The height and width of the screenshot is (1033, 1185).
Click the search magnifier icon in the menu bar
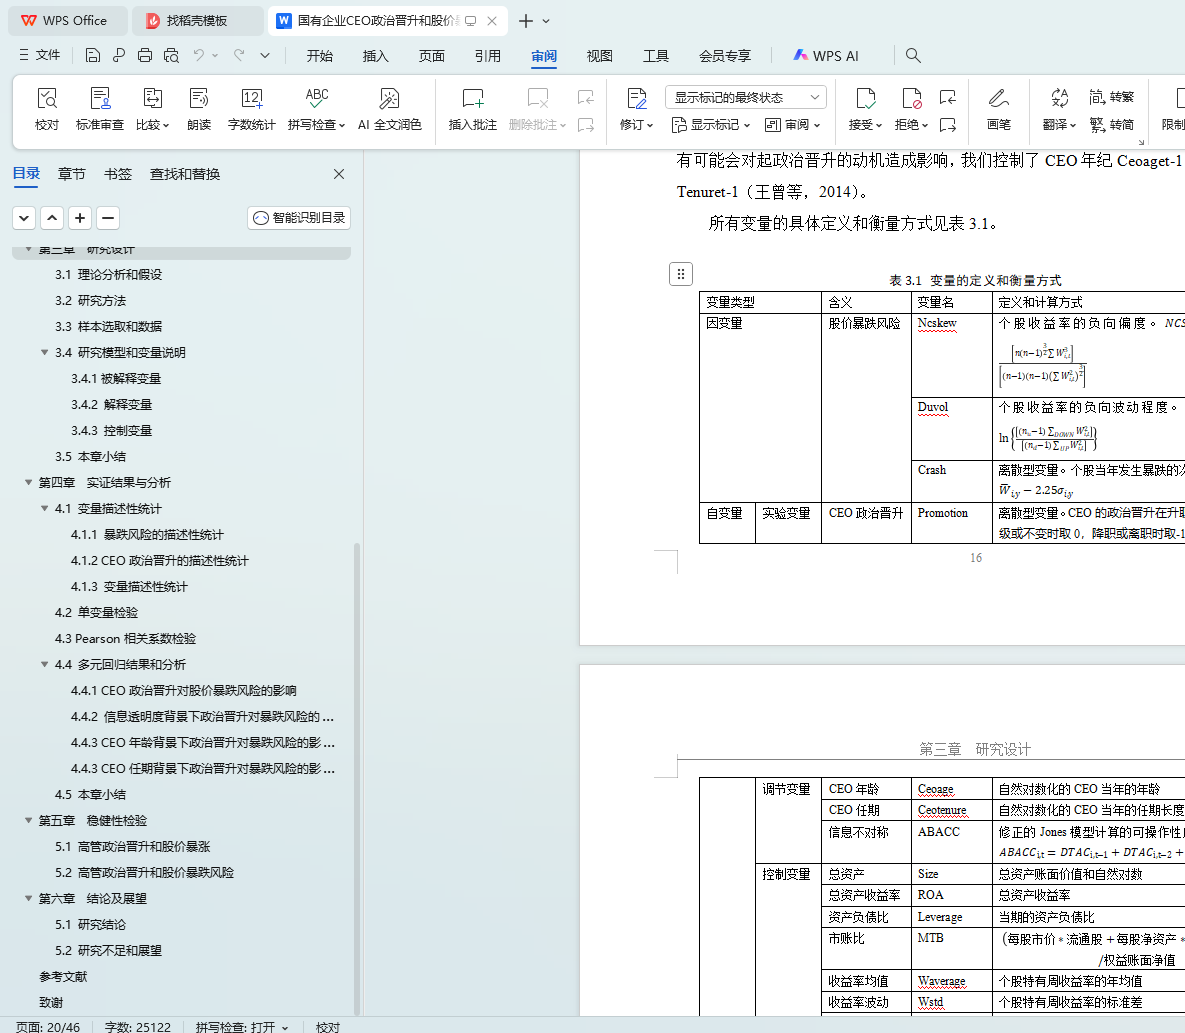coord(913,55)
